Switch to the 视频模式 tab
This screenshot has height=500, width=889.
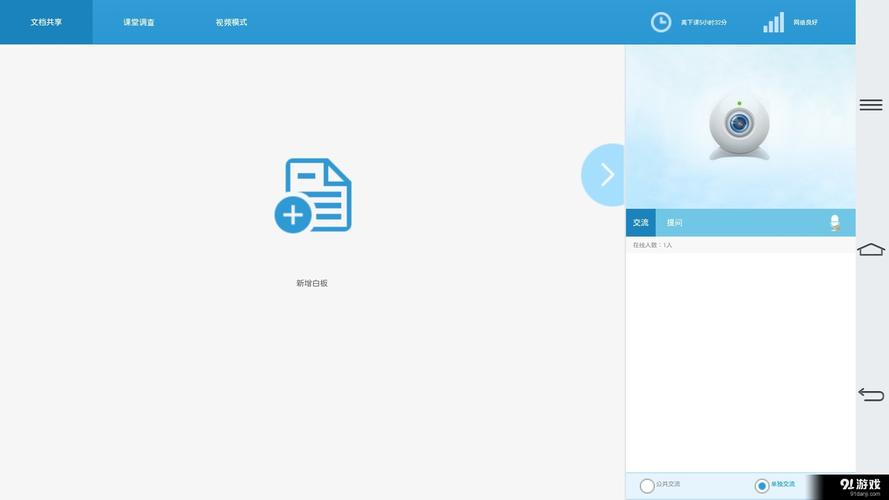231,22
